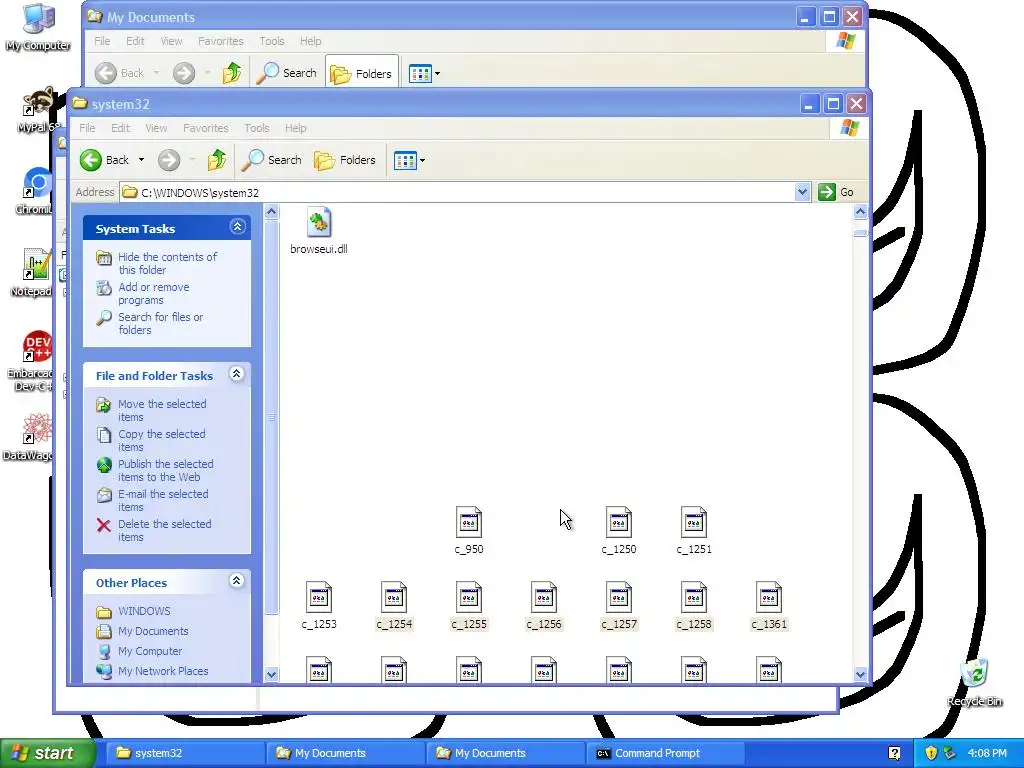
Task: Select the c_1250 file icon
Action: point(618,522)
